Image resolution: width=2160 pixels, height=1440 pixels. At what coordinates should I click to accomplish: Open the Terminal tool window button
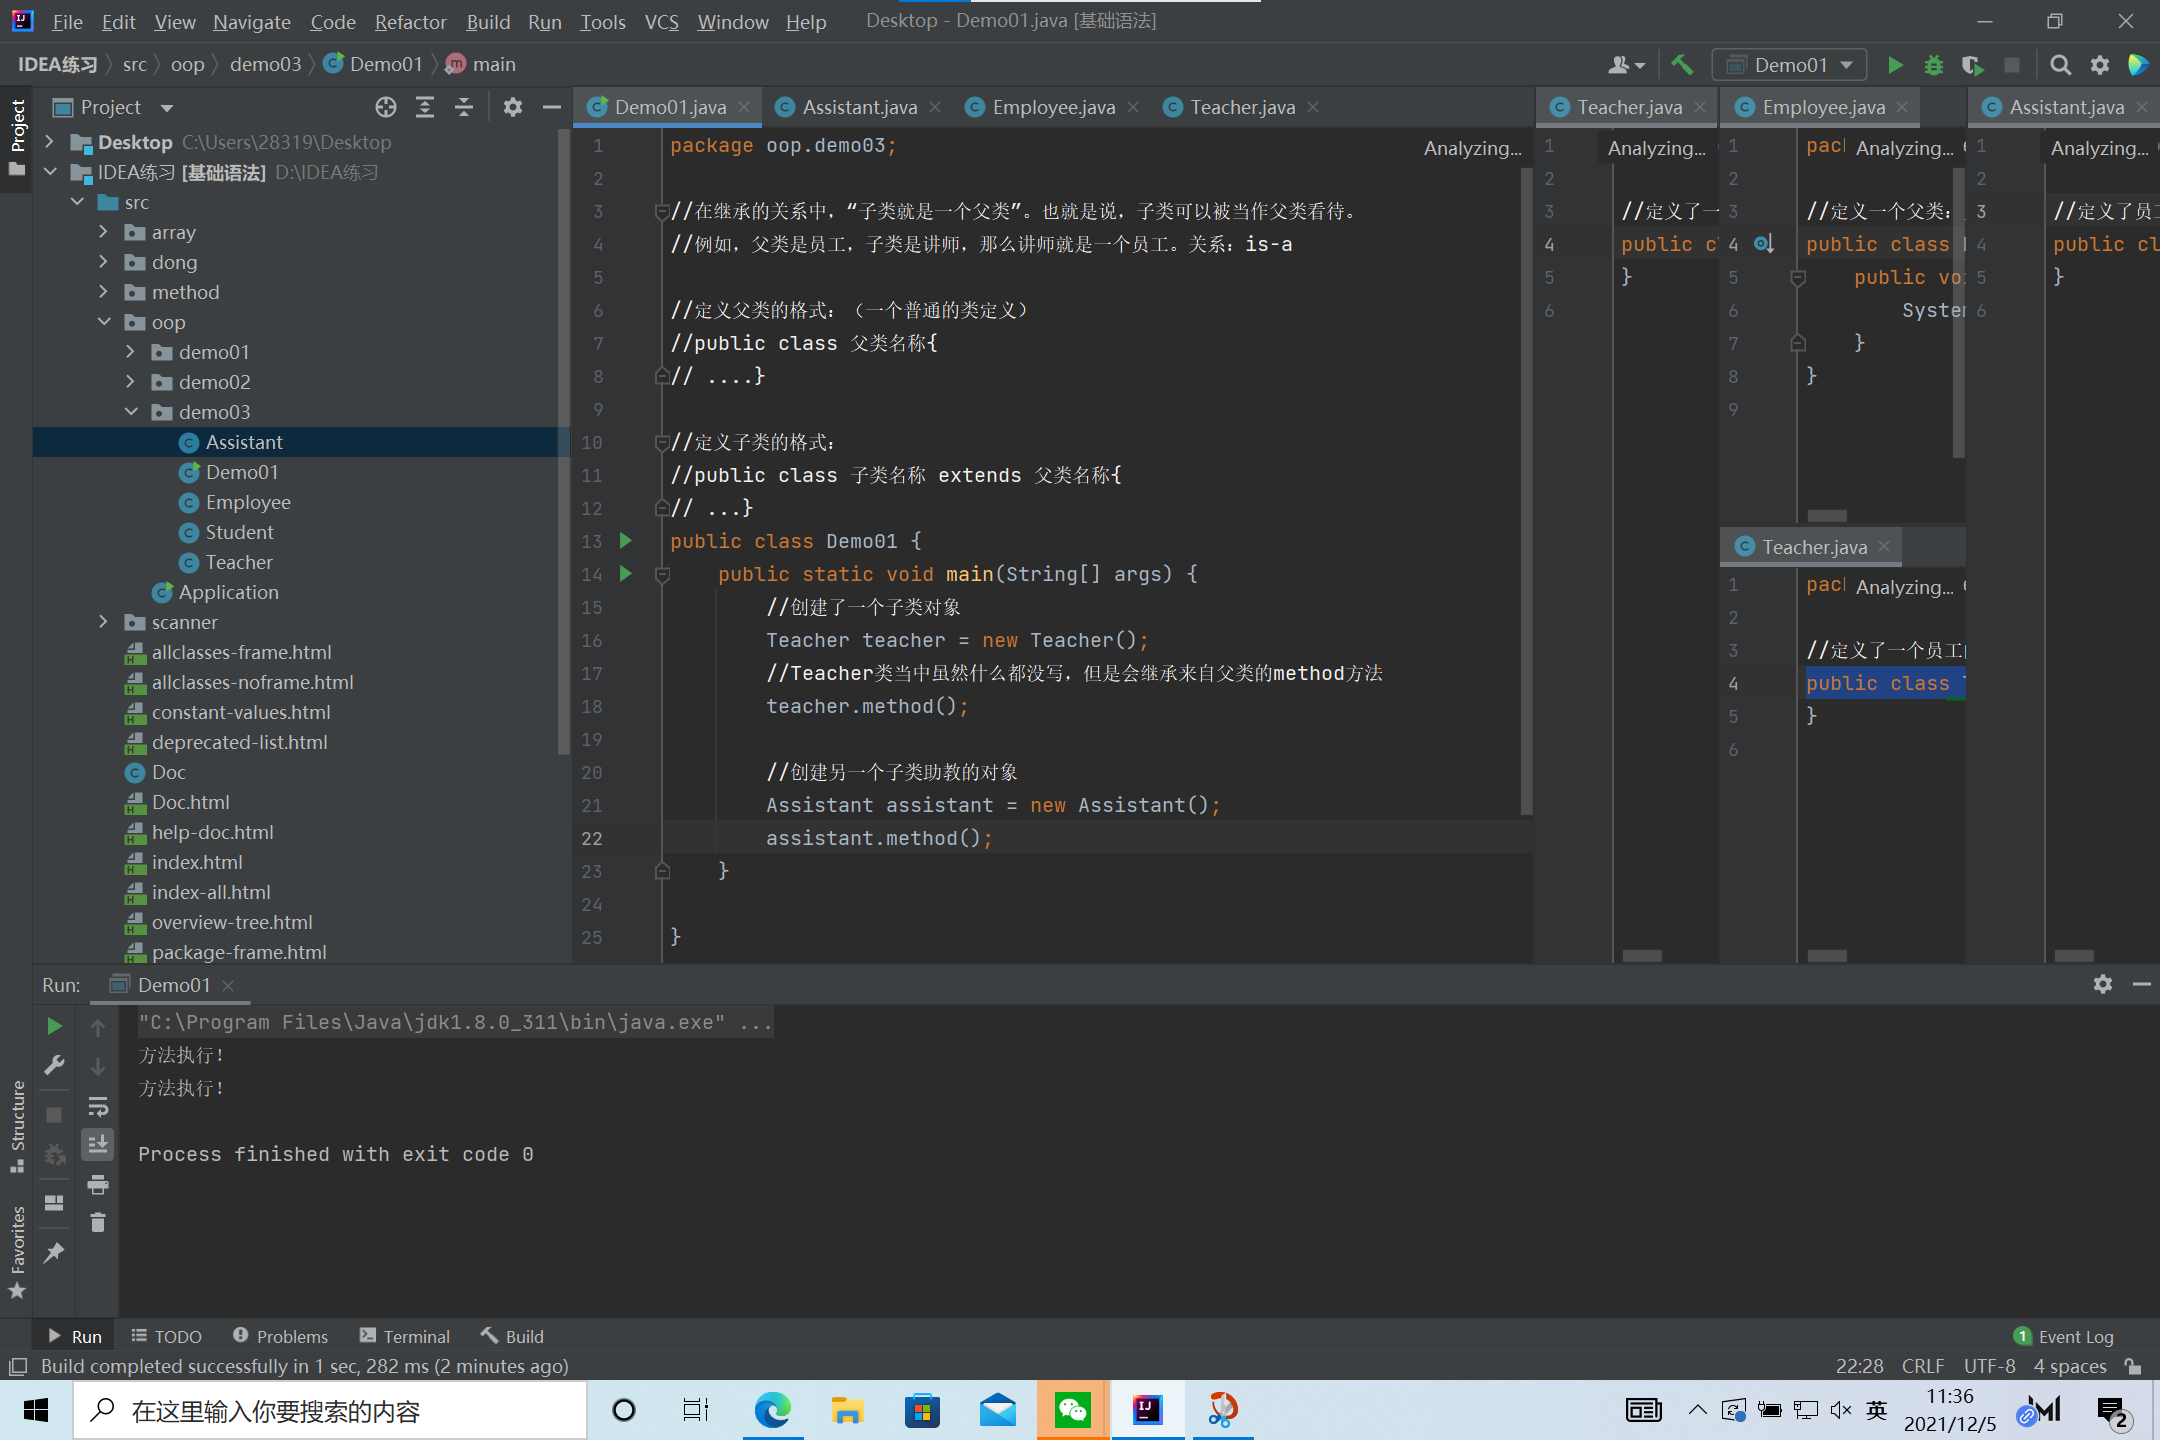(405, 1336)
